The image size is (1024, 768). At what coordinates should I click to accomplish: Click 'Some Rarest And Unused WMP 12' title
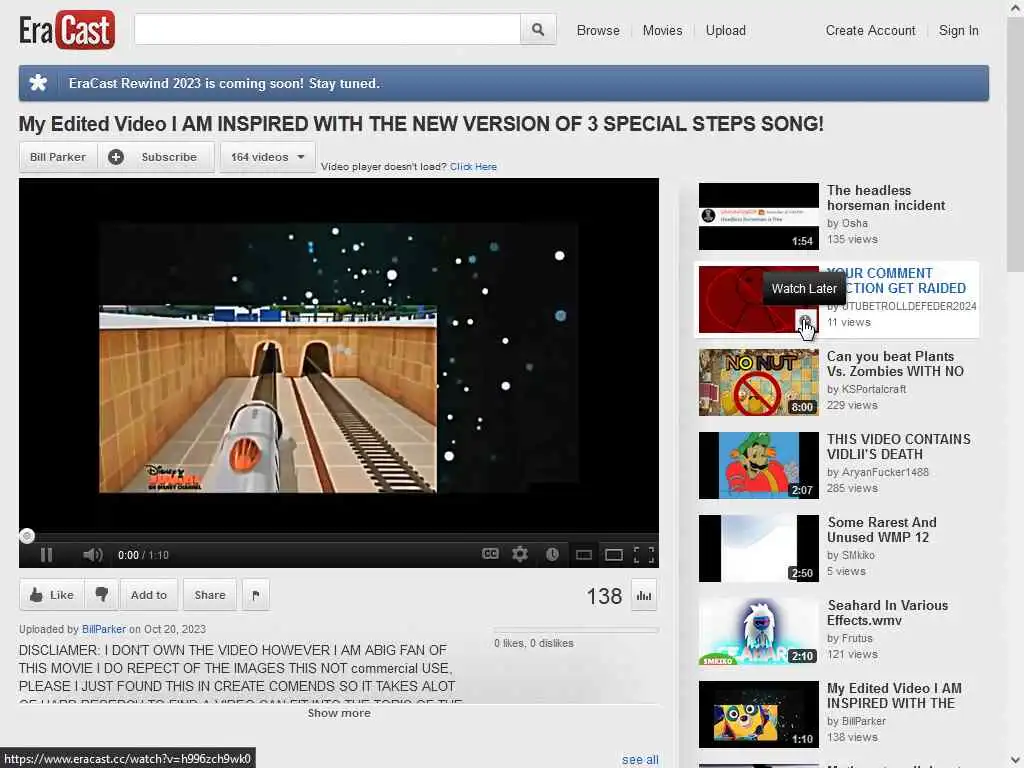click(x=882, y=530)
